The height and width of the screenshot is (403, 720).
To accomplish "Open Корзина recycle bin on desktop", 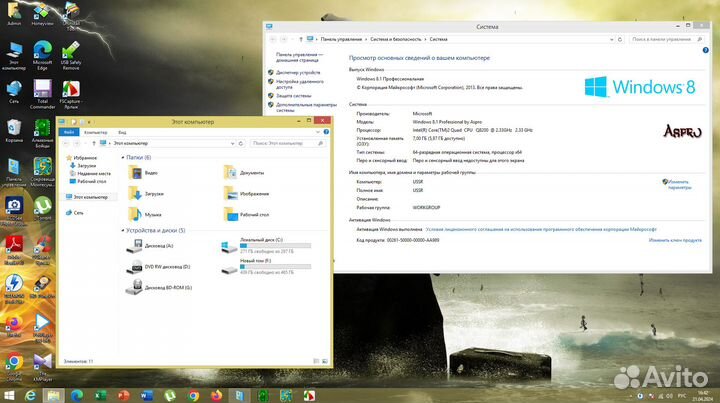I will coord(14,130).
